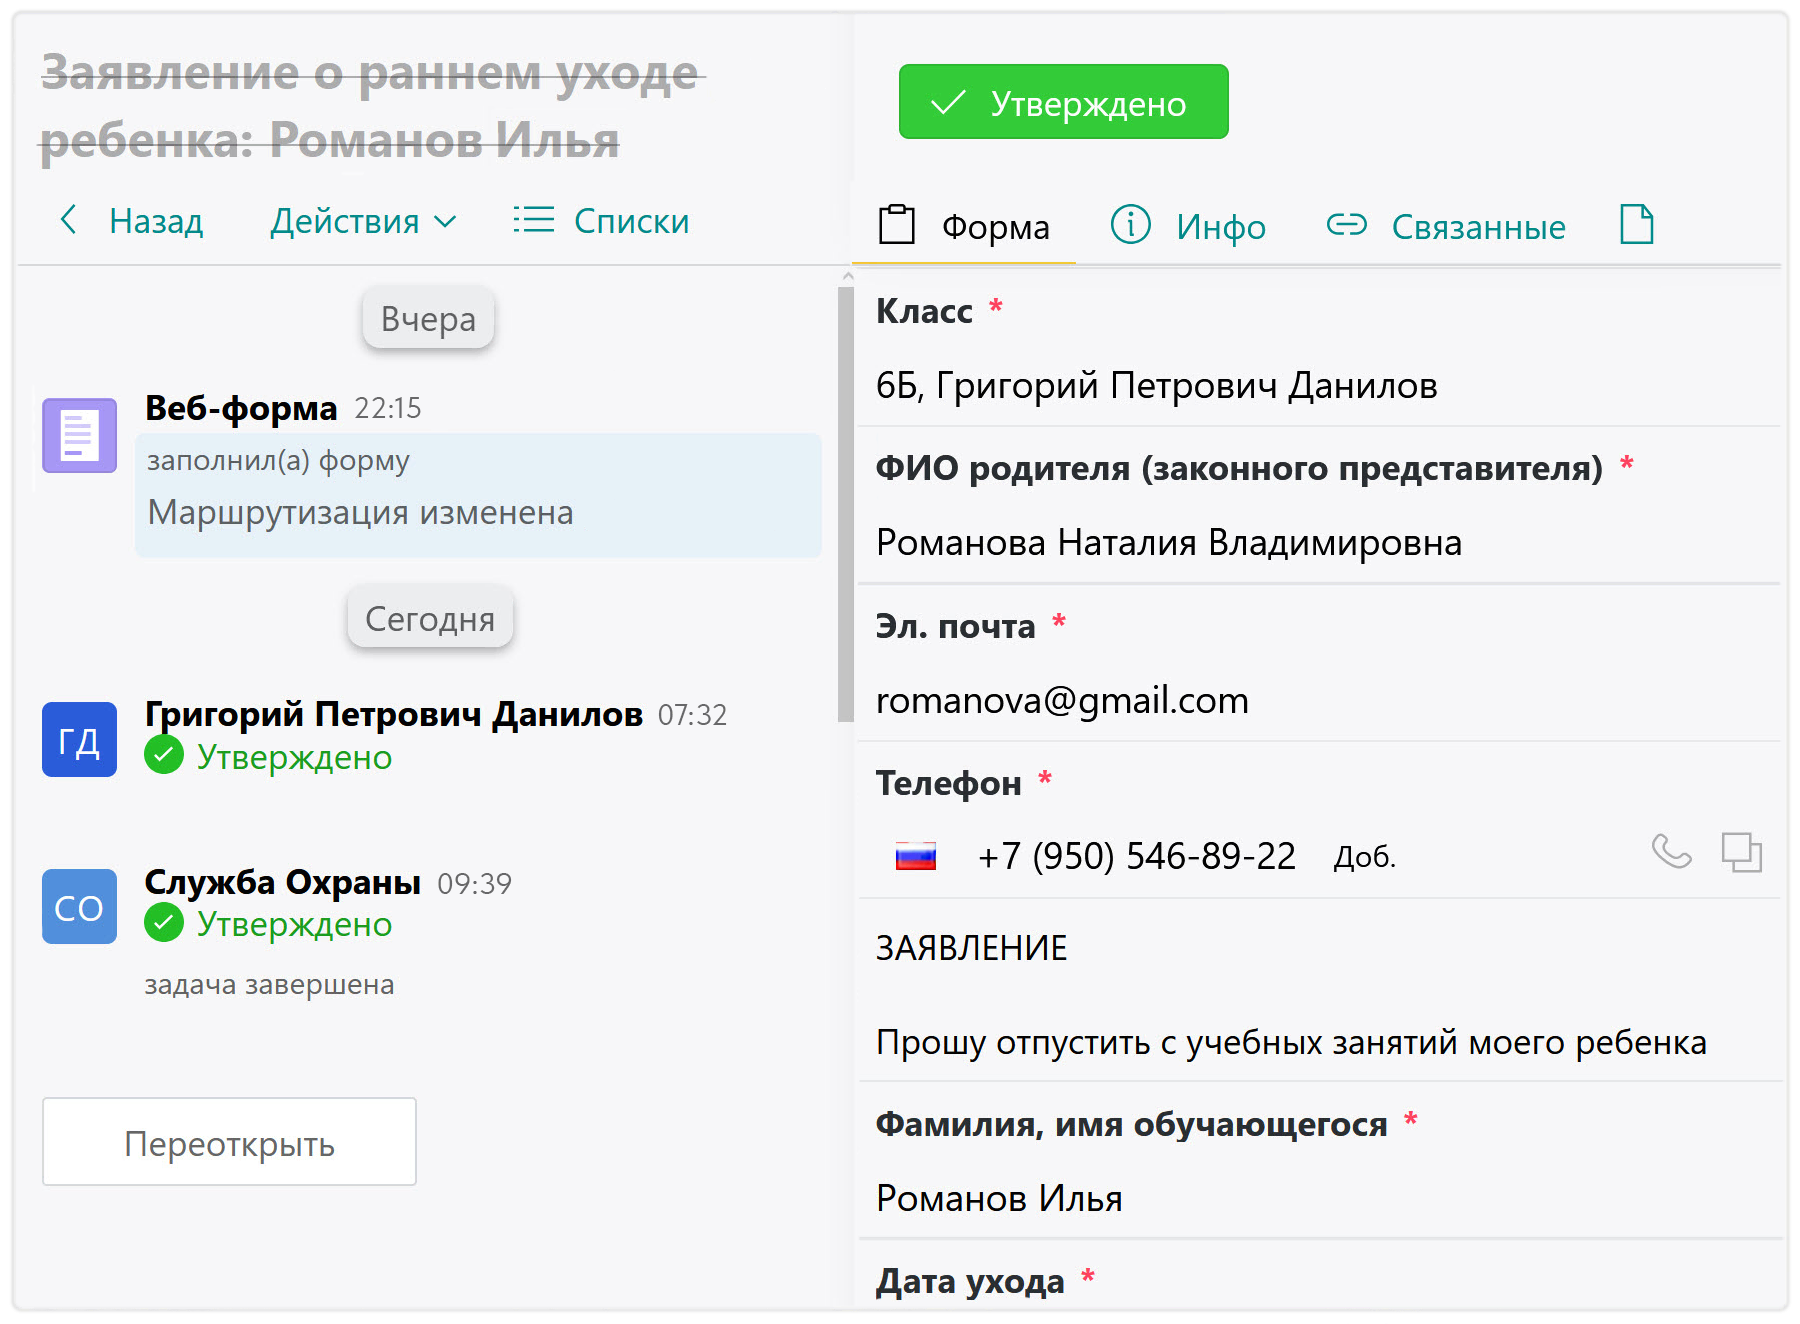Click the green check by Служба Охраны's Утверждено

click(164, 922)
